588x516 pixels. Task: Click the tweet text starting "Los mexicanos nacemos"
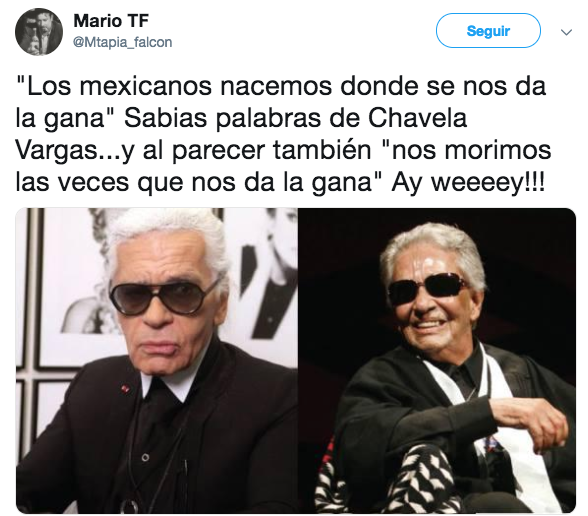point(283,134)
